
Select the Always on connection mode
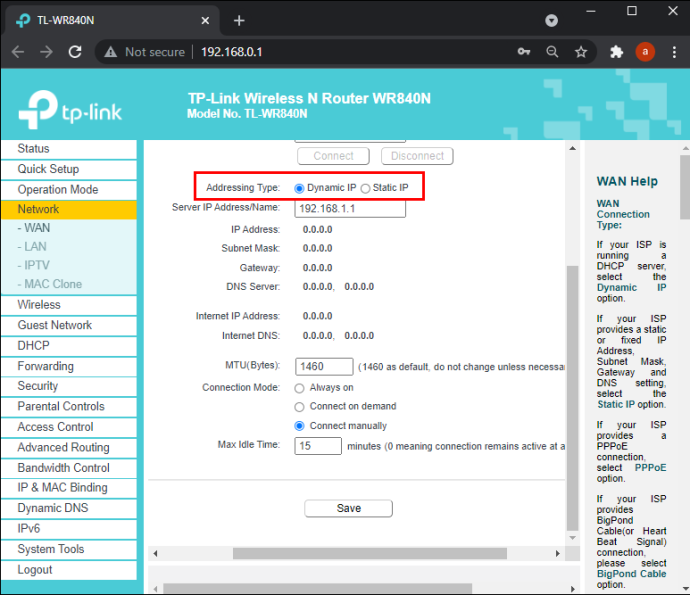(299, 388)
